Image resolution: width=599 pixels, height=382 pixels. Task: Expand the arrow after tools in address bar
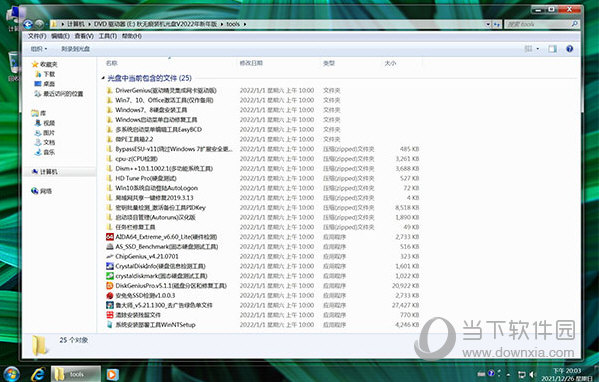[x=245, y=24]
